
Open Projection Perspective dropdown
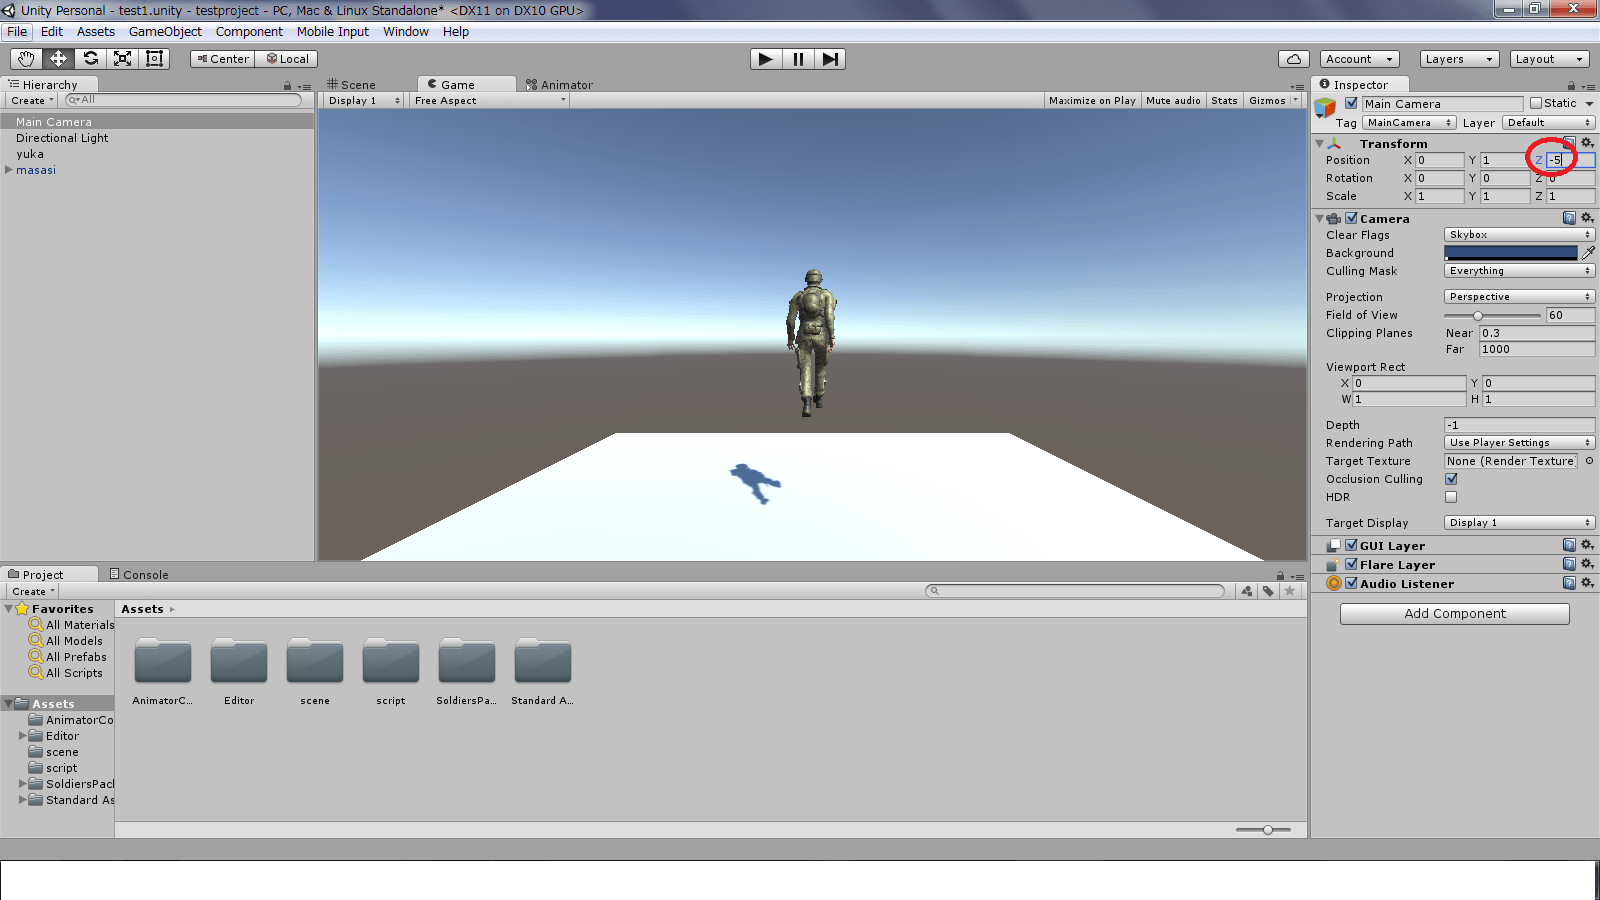click(1519, 297)
